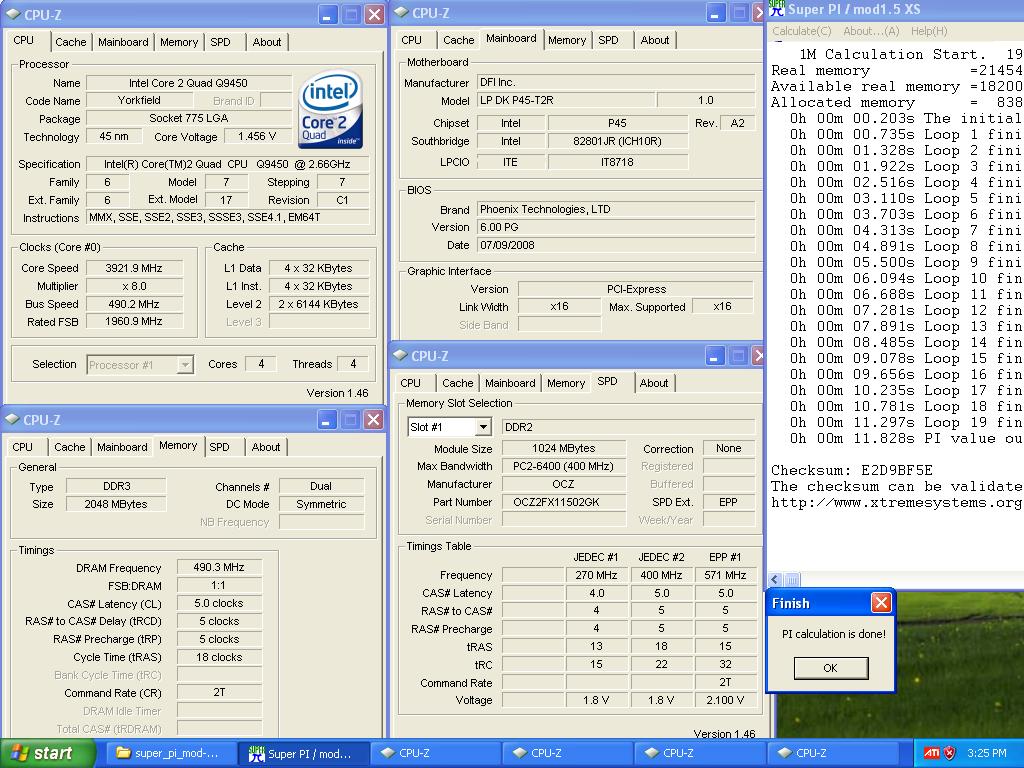Click the red shield security tray icon
The image size is (1024, 768).
(950, 753)
